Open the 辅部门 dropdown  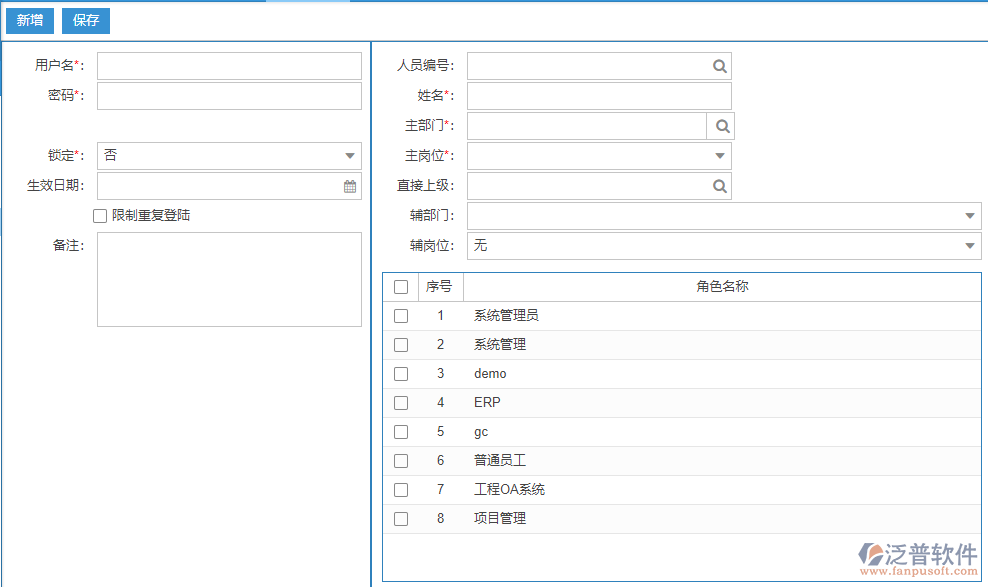click(968, 216)
